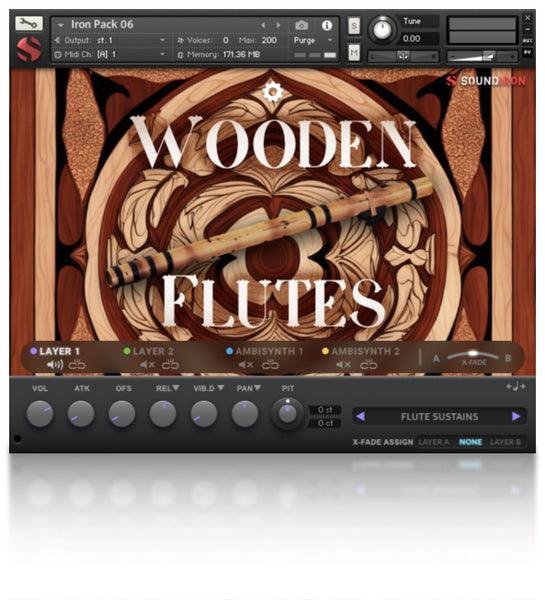Open the PAN knob dropdown arrow
545x600 pixels.
point(258,388)
